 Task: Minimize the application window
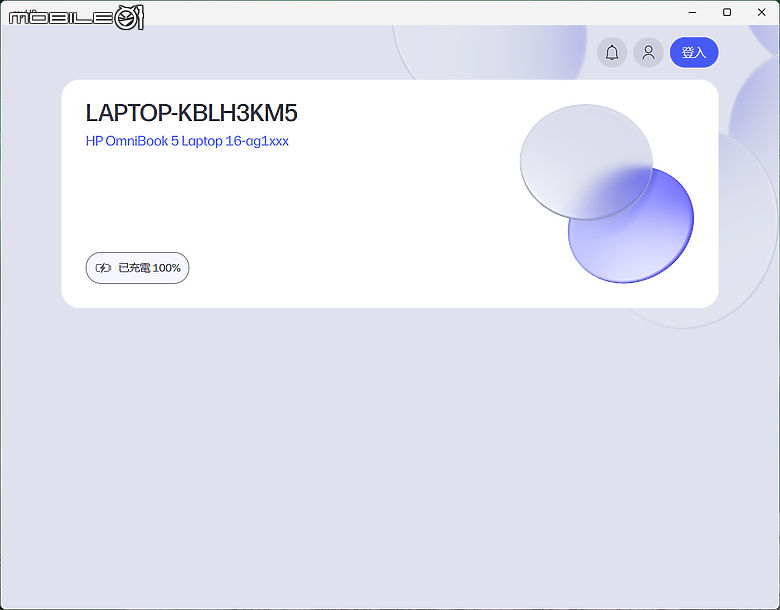pos(692,12)
